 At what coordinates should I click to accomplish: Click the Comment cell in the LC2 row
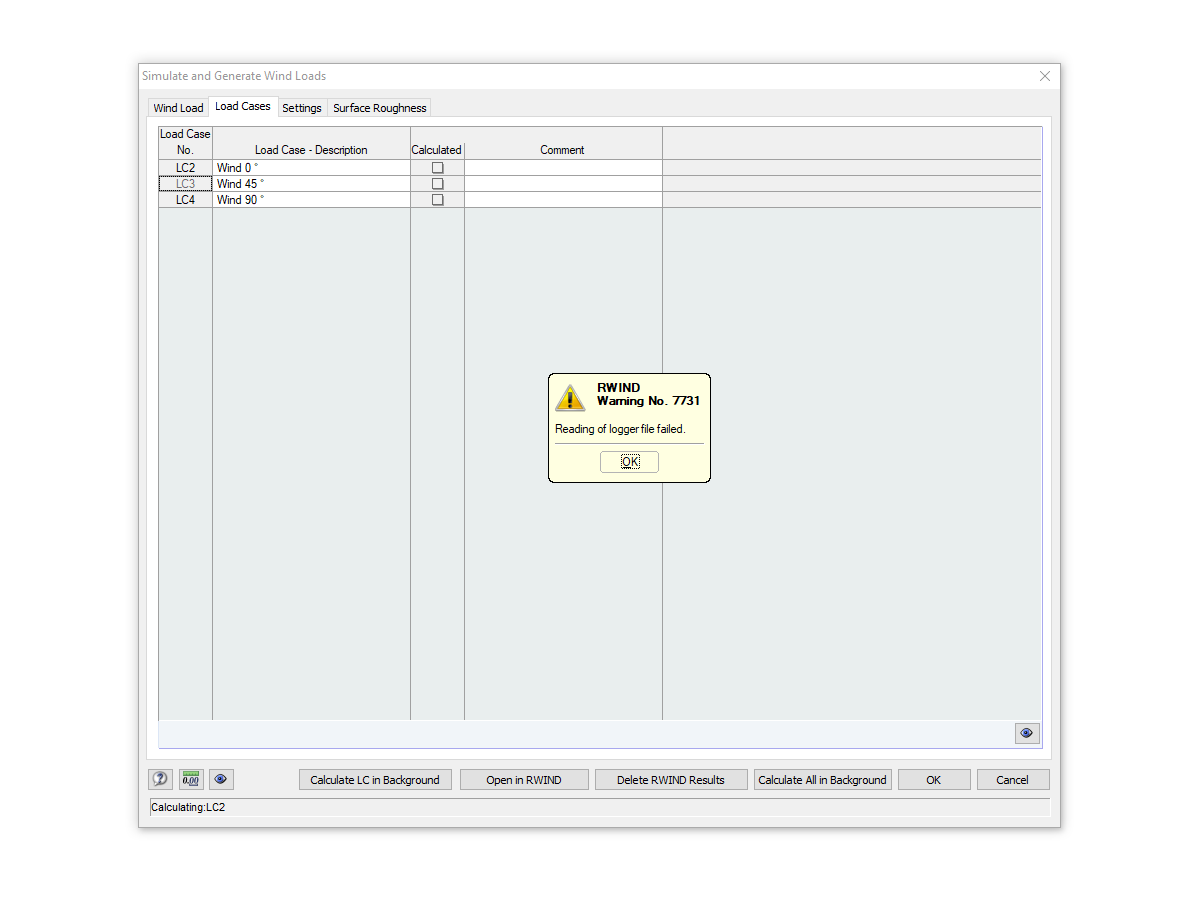pos(563,168)
